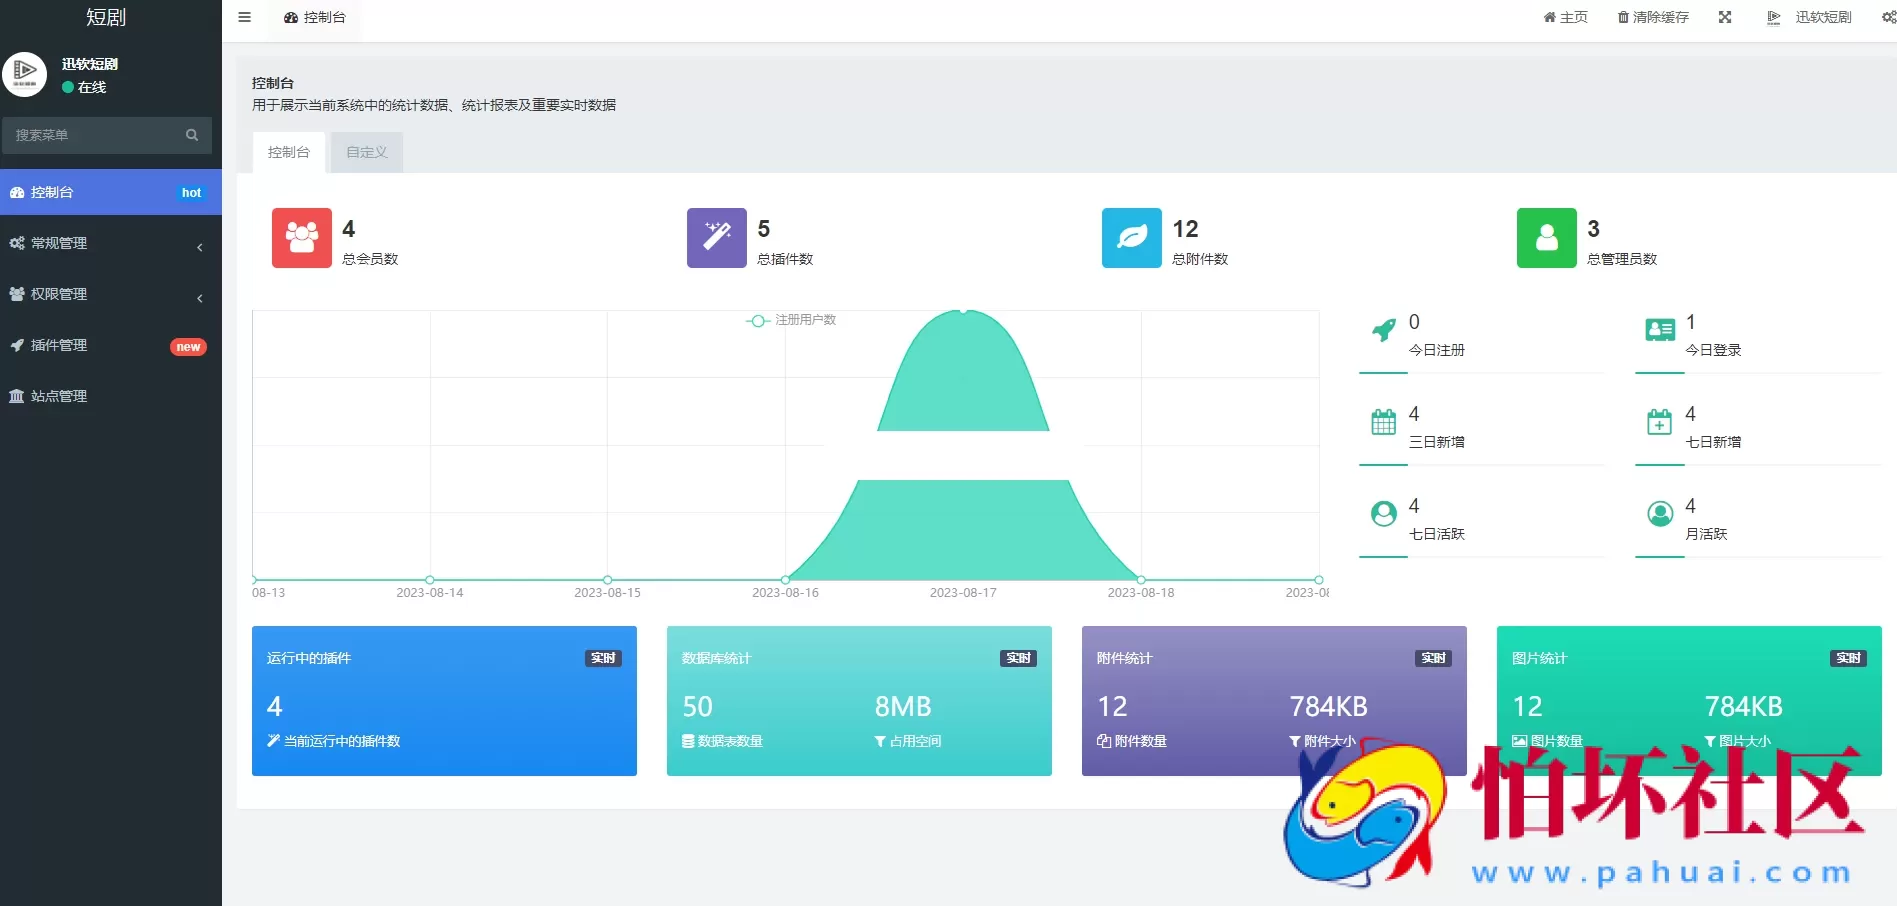Select the 控制台 tab
This screenshot has width=1897, height=906.
288,152
